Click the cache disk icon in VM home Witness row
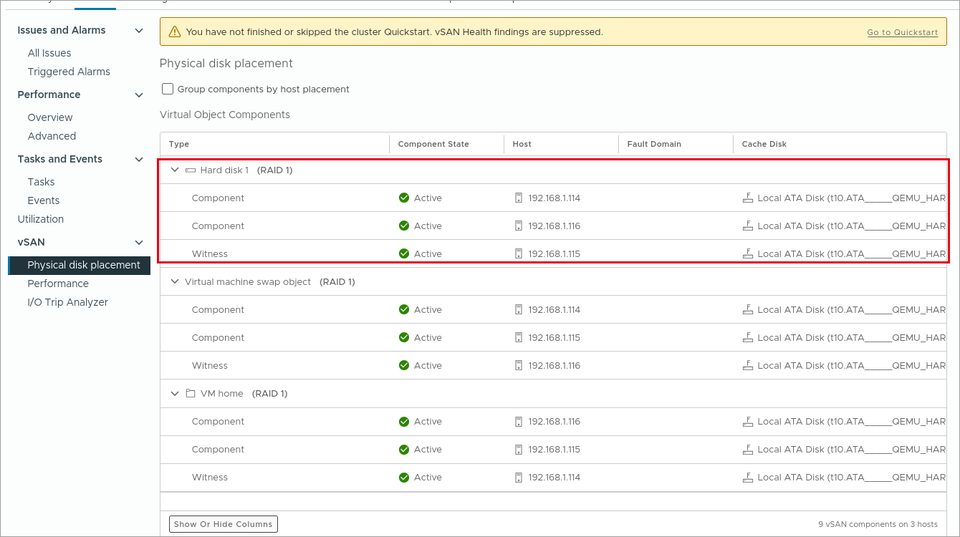The image size is (960, 537). pyautogui.click(x=748, y=478)
